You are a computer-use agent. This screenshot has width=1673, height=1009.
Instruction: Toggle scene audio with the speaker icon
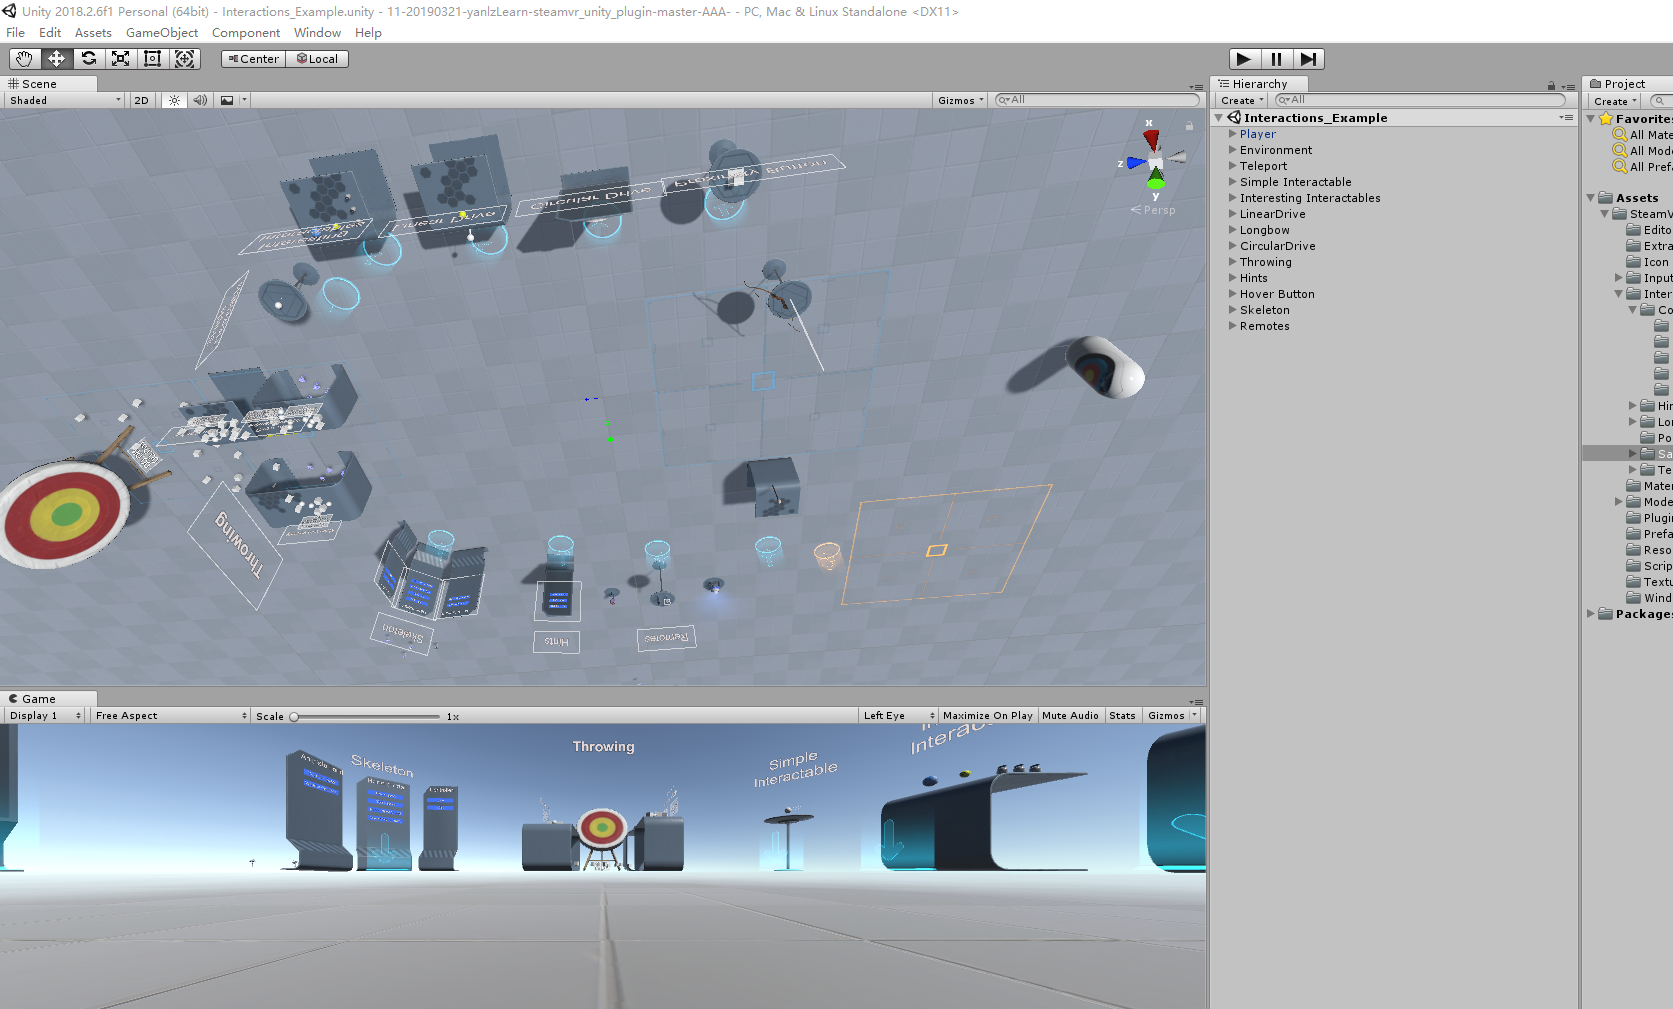pos(200,100)
